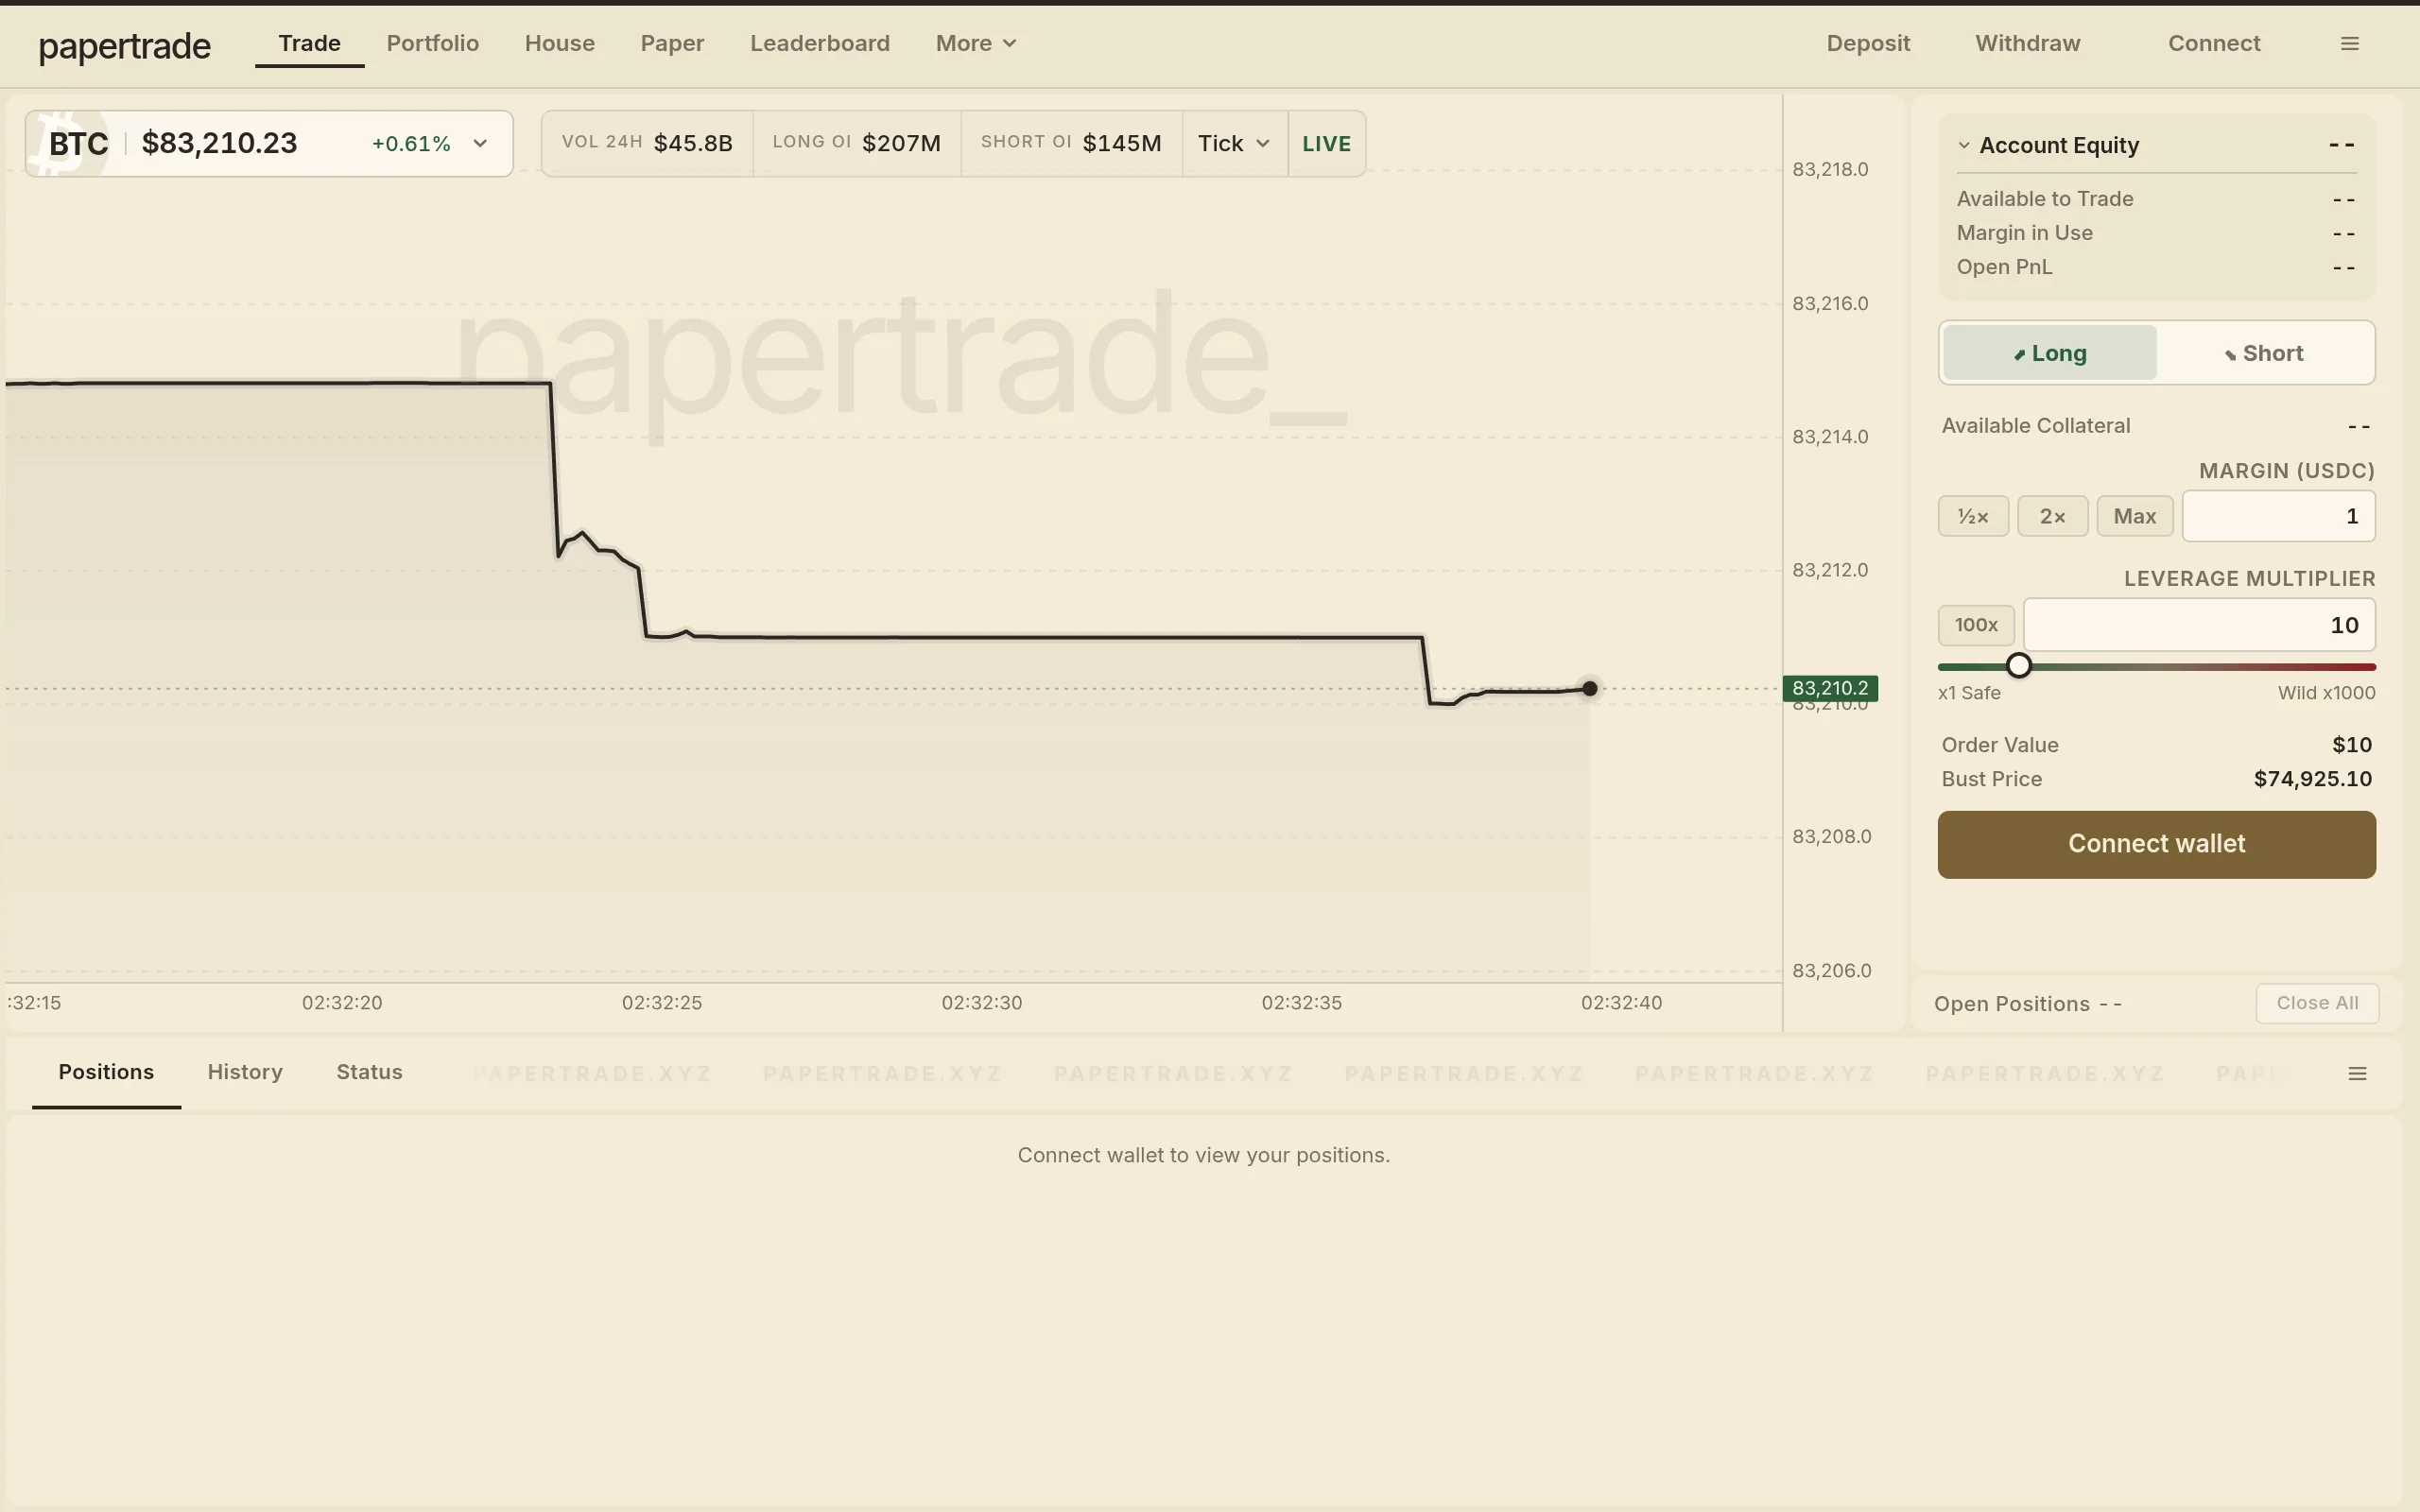Switch to the Trade tab
The height and width of the screenshot is (1512, 2420).
310,43
